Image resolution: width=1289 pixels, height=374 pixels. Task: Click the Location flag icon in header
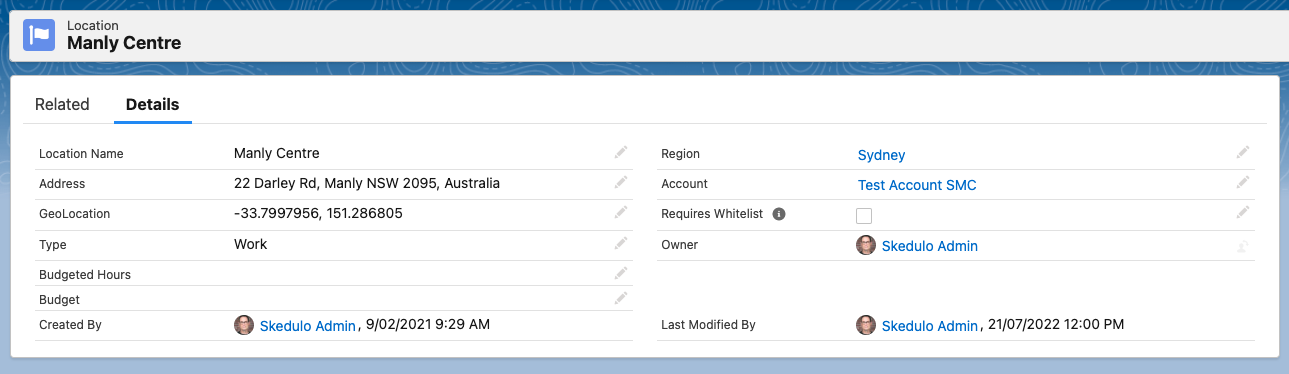click(x=39, y=35)
